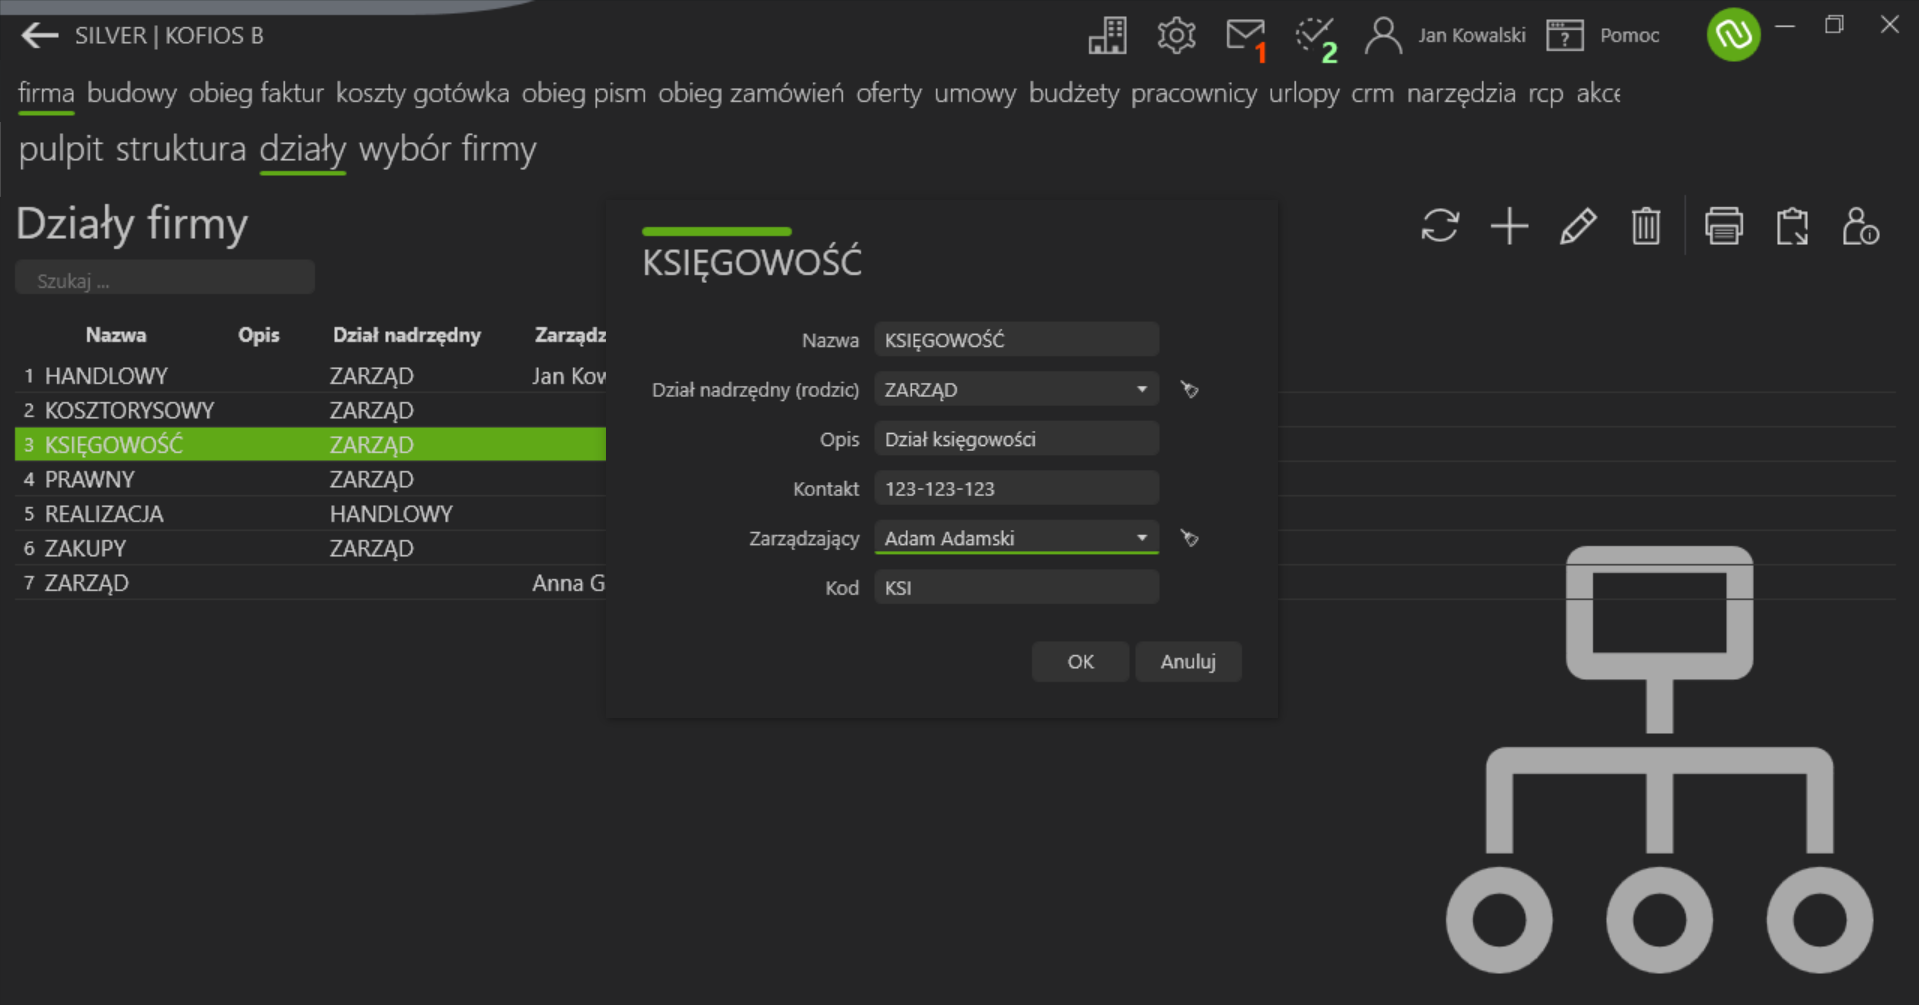This screenshot has height=1005, width=1919.
Task: Open the obieg faktur menu
Action: 256,93
